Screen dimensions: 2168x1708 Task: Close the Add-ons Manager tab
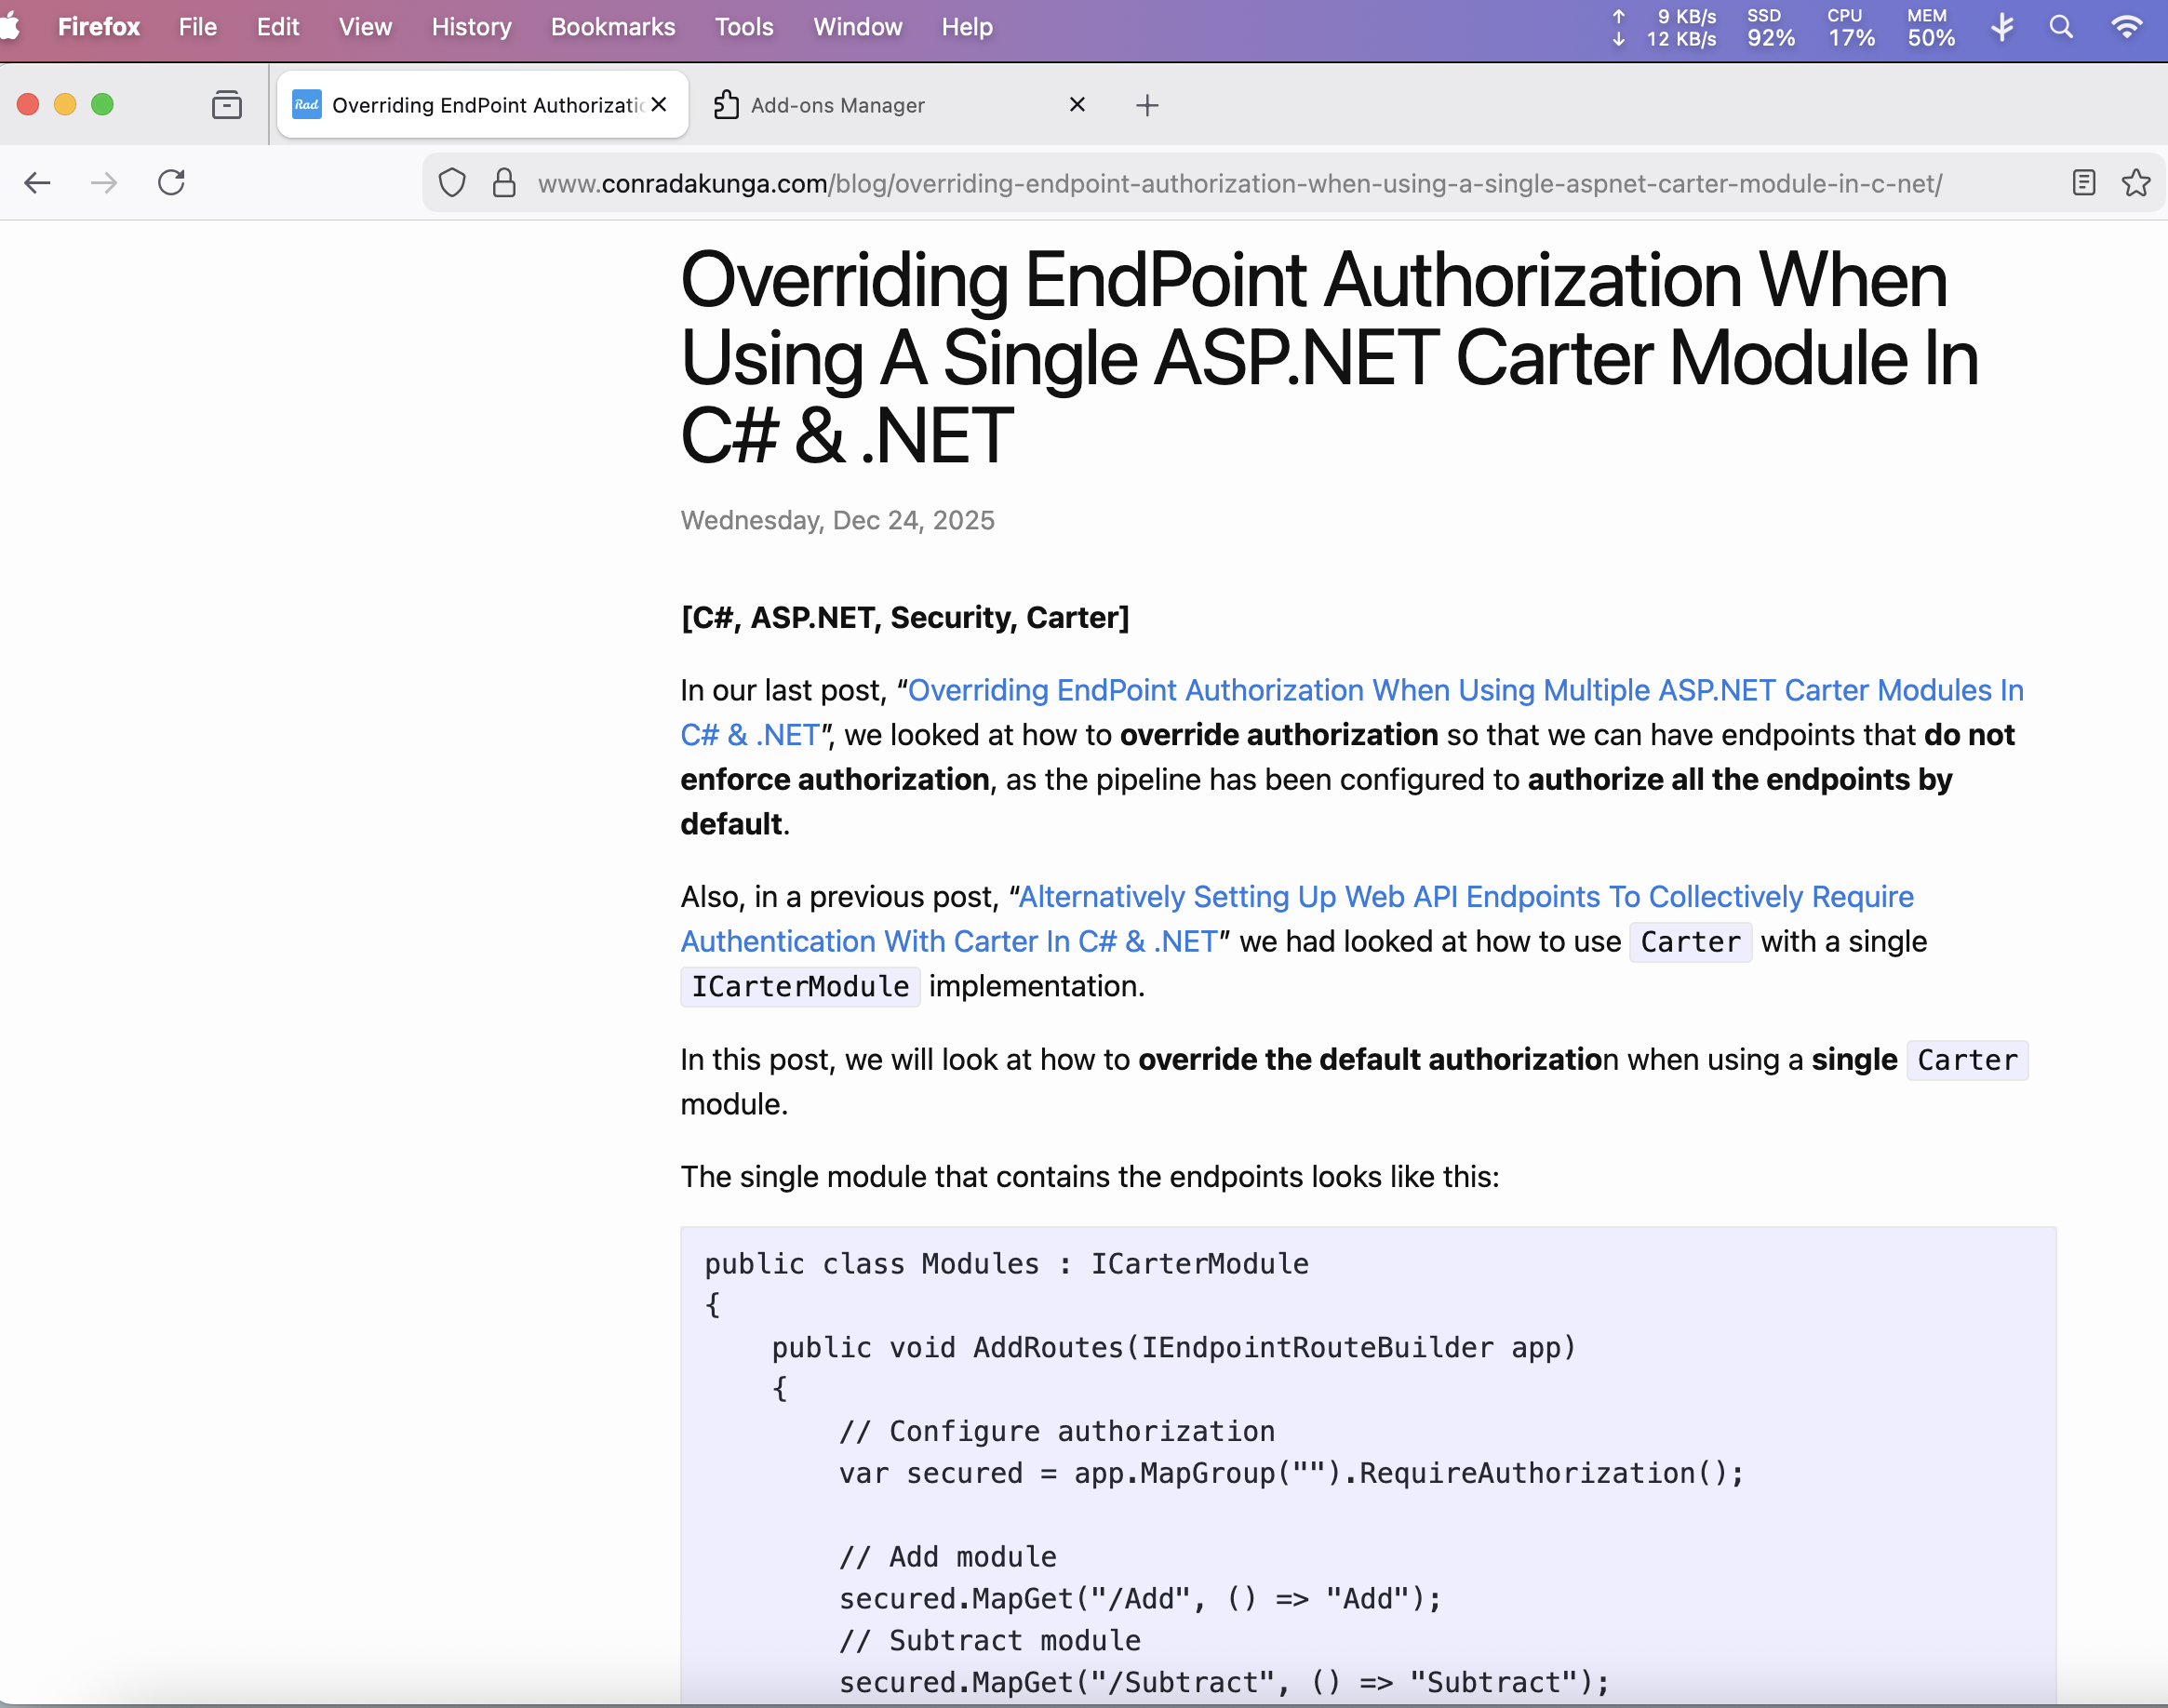[x=1077, y=105]
